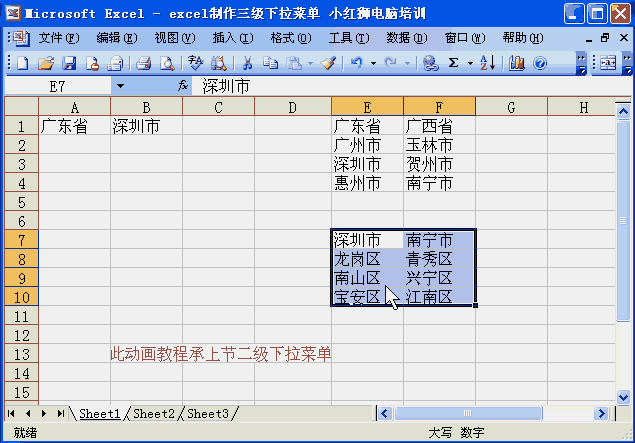Switch to the Sheet3 tab
635x443 pixels.
click(x=208, y=413)
